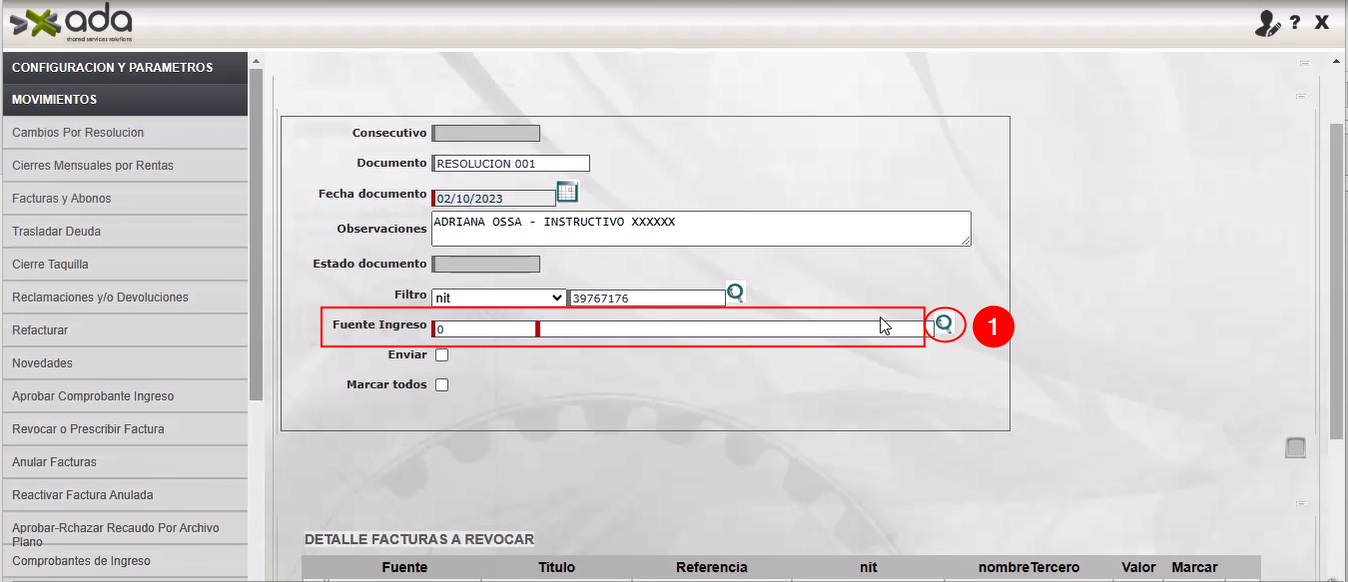Viewport: 1348px width, 582px height.
Task: Open the user profile edit icon
Action: click(x=1267, y=23)
